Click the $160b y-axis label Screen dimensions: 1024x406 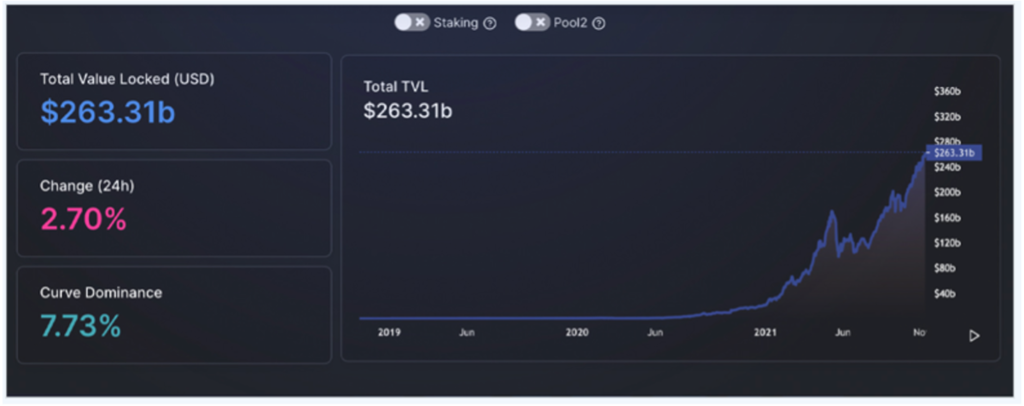(947, 217)
